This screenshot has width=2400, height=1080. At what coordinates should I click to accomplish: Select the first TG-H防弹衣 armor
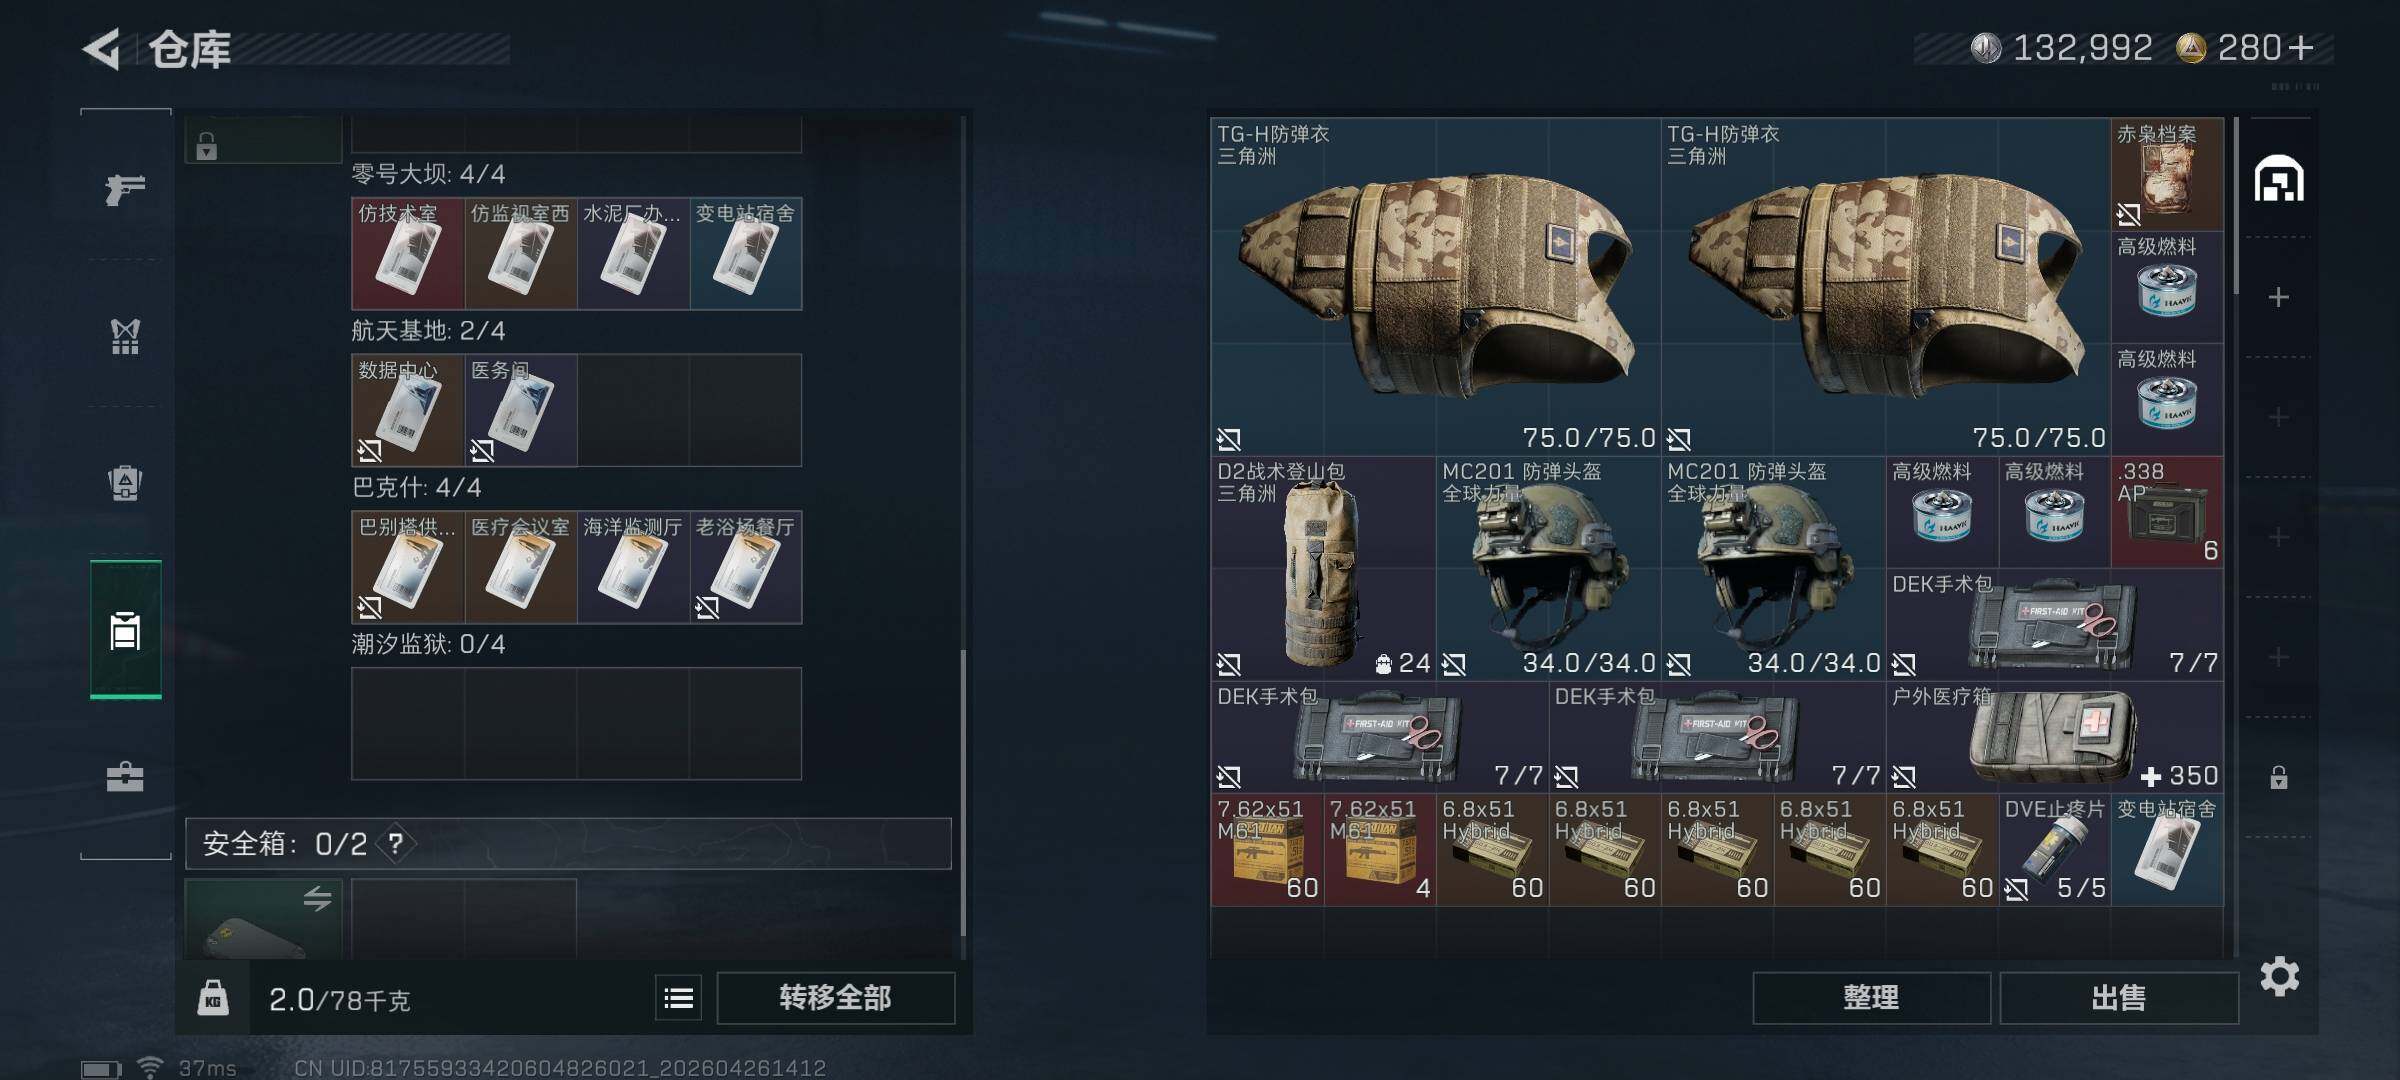click(x=1436, y=287)
